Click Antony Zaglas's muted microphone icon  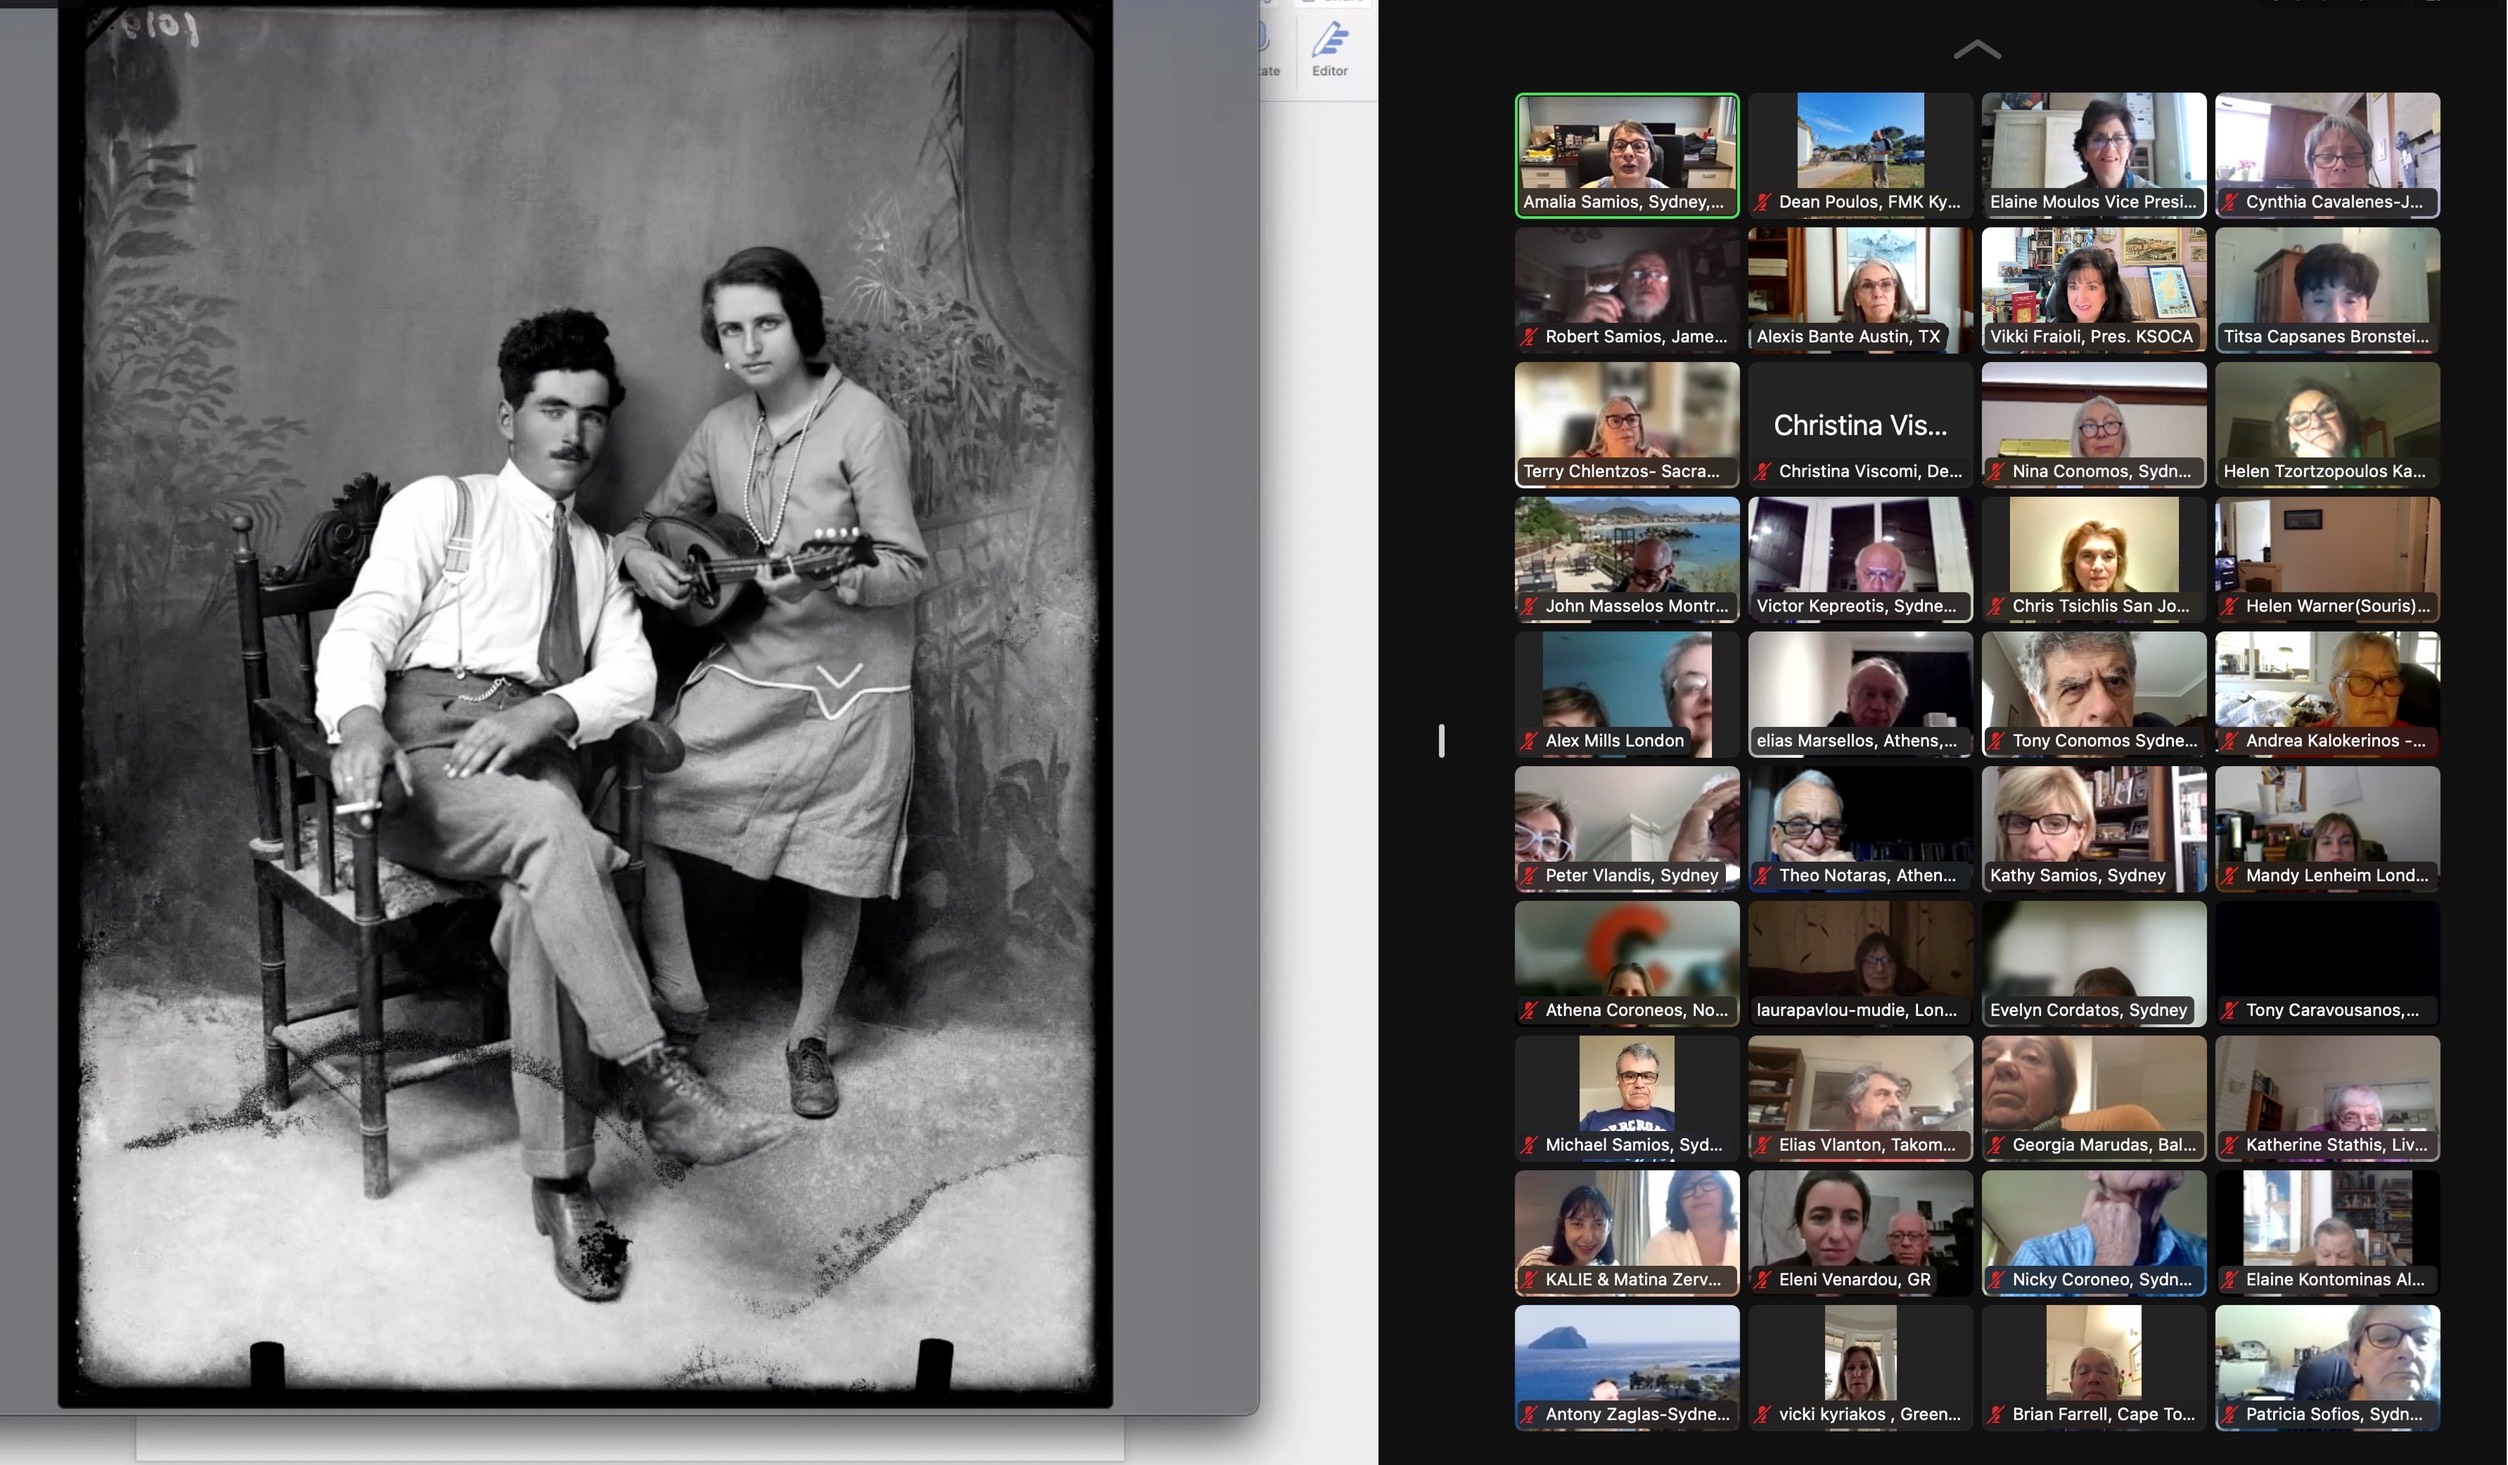[1529, 1415]
